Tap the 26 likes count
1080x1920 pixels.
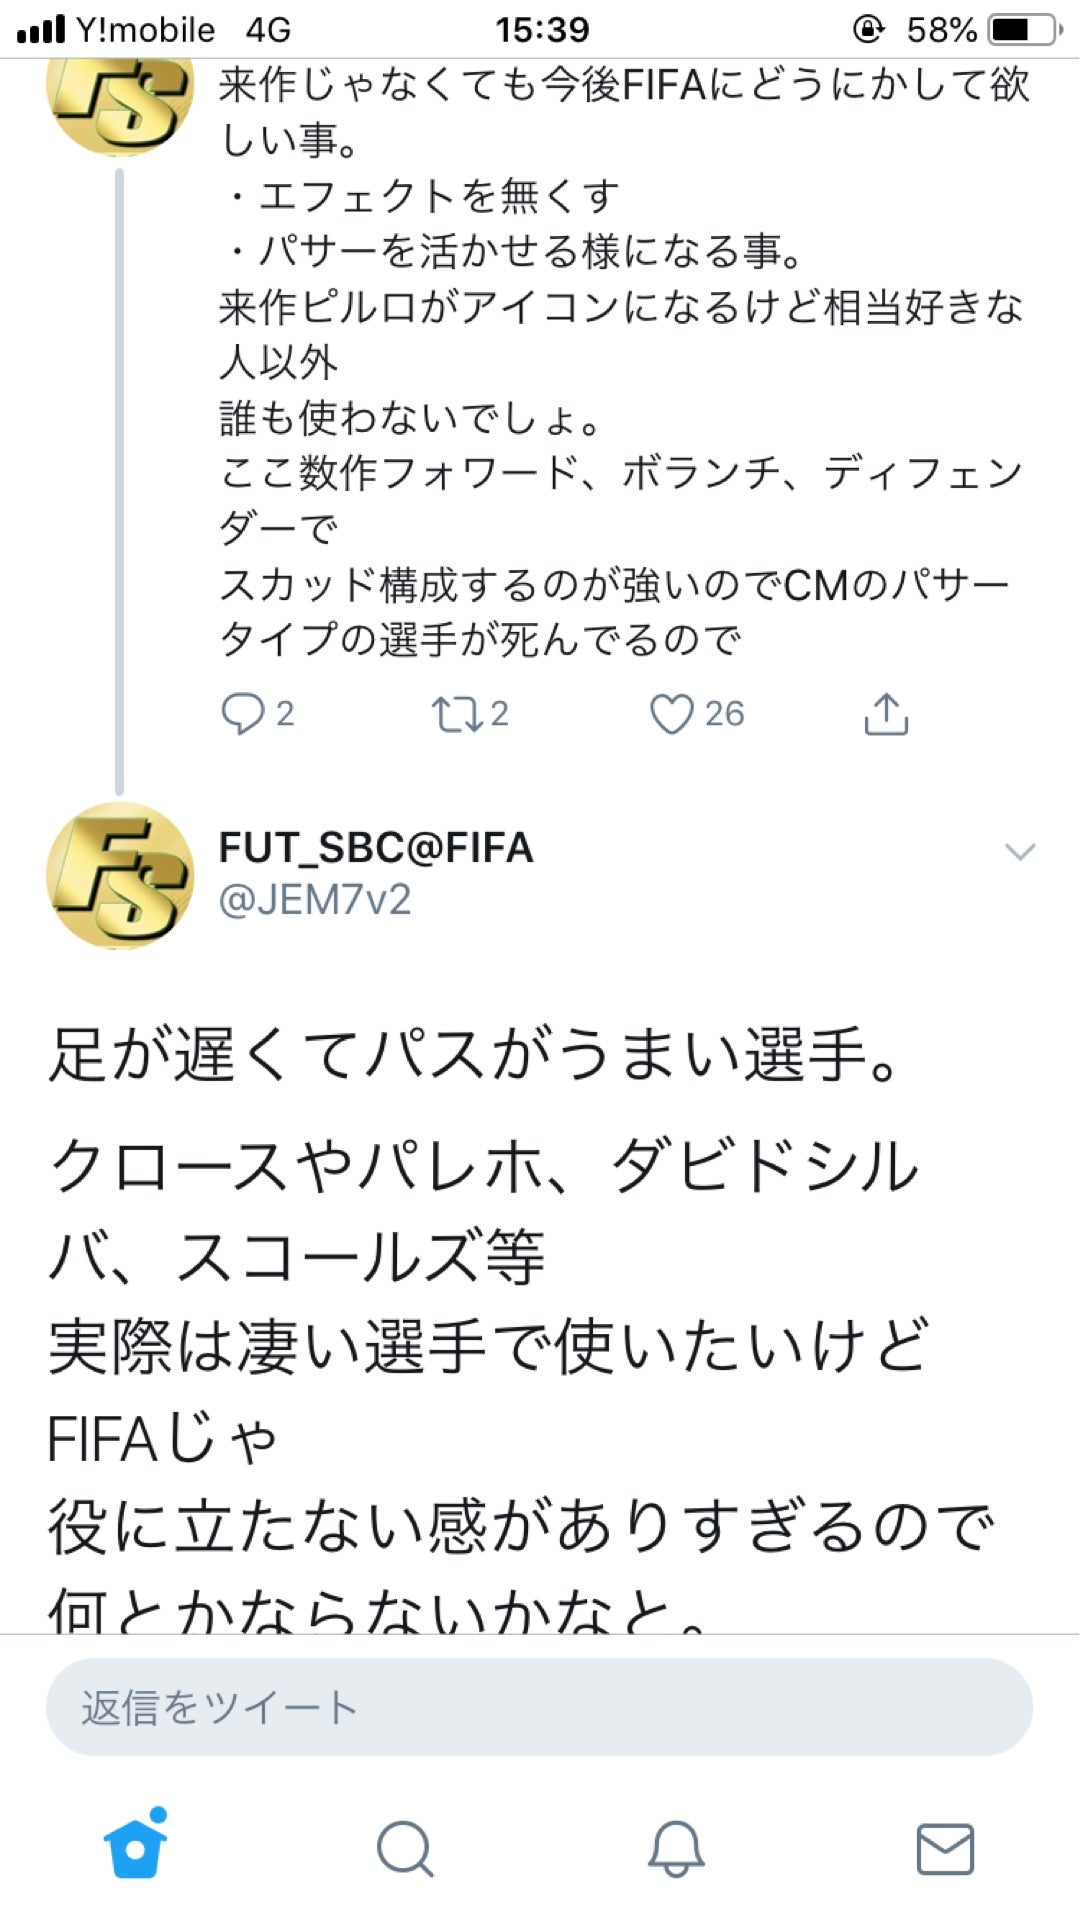coord(724,713)
